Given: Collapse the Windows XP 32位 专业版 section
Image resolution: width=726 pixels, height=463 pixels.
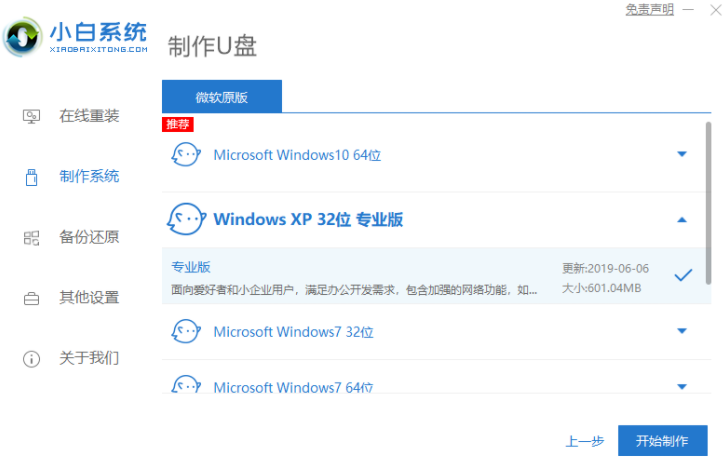Looking at the screenshot, I should tap(682, 219).
